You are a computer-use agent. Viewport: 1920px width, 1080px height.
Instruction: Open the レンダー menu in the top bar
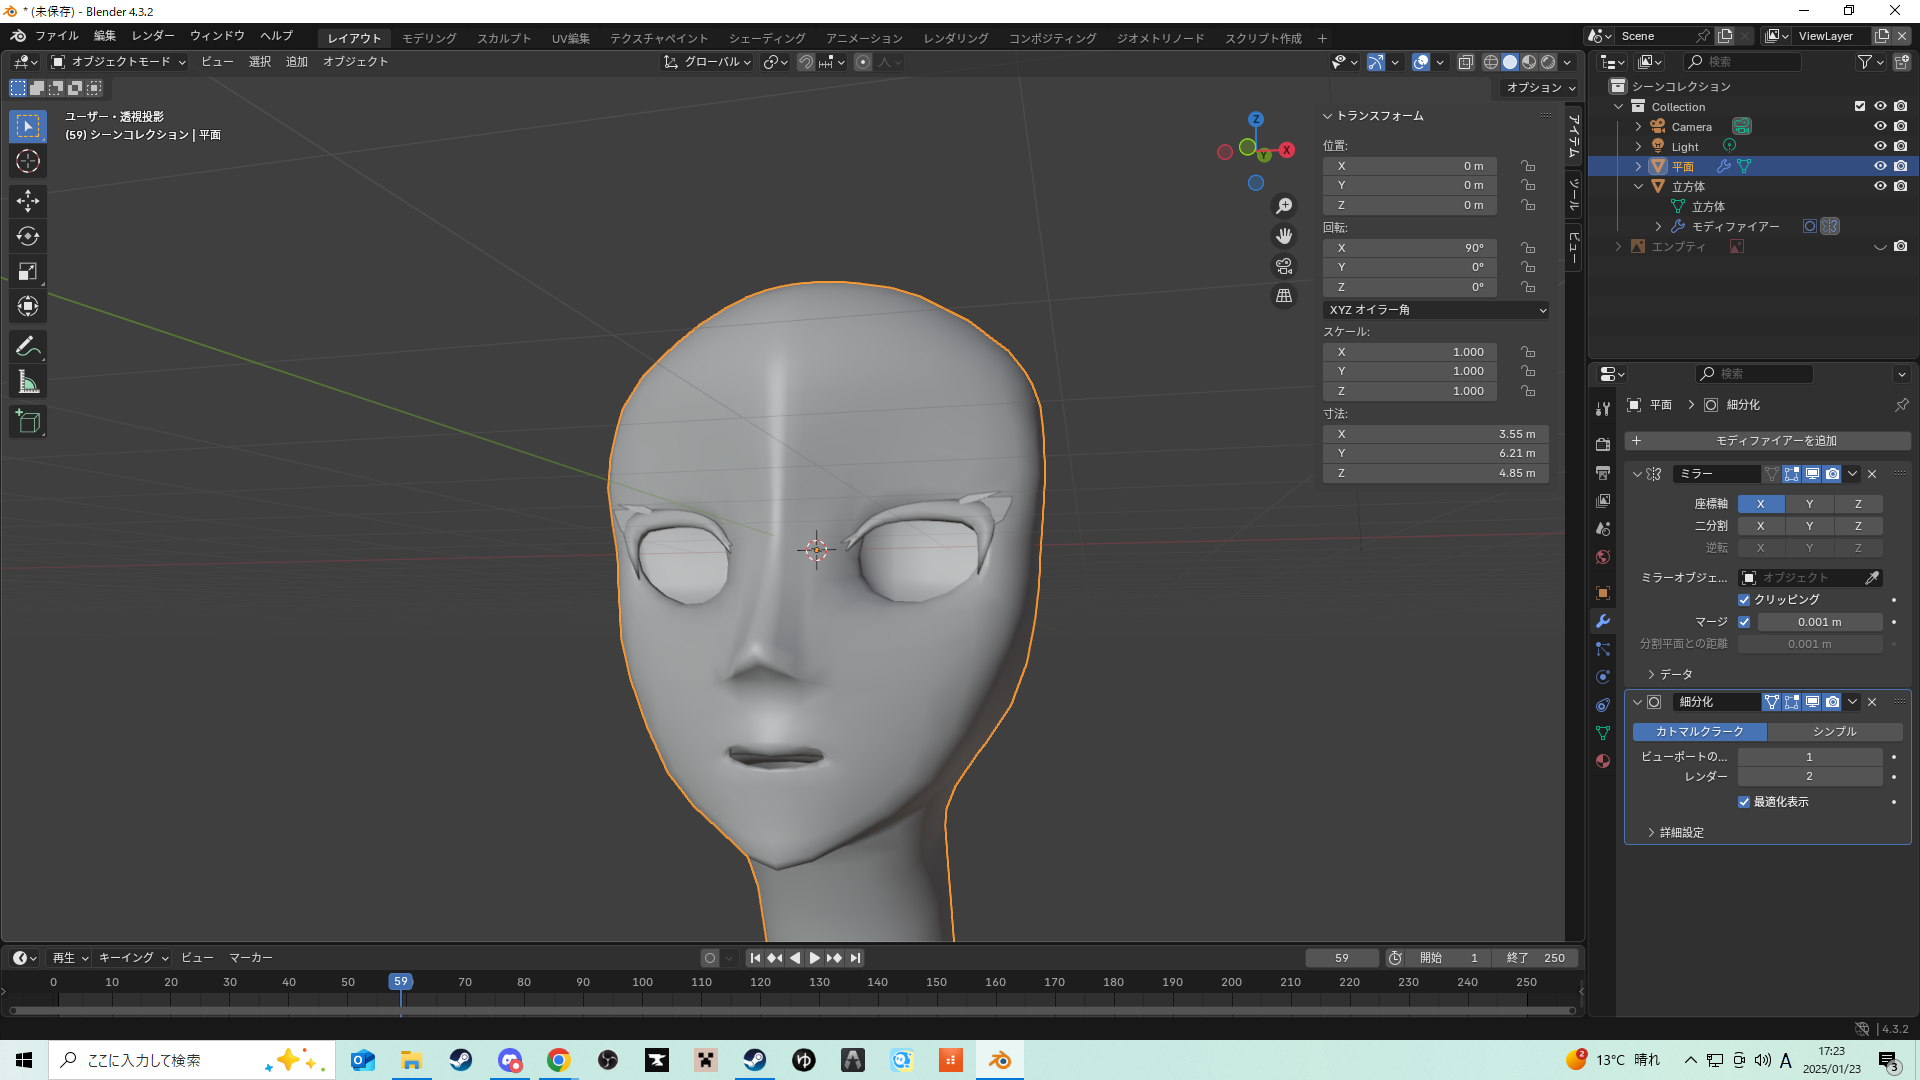153,36
